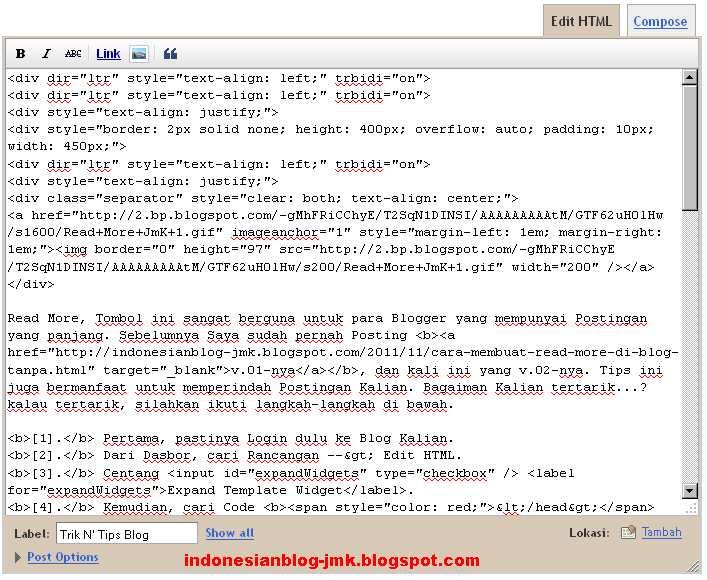Open the insert image tool
This screenshot has height=580, width=707.
(x=139, y=54)
